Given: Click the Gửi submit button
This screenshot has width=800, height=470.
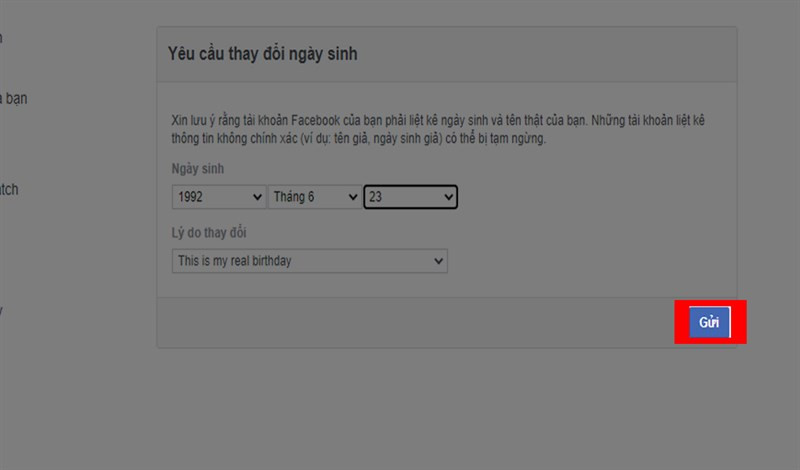Looking at the screenshot, I should (x=709, y=322).
